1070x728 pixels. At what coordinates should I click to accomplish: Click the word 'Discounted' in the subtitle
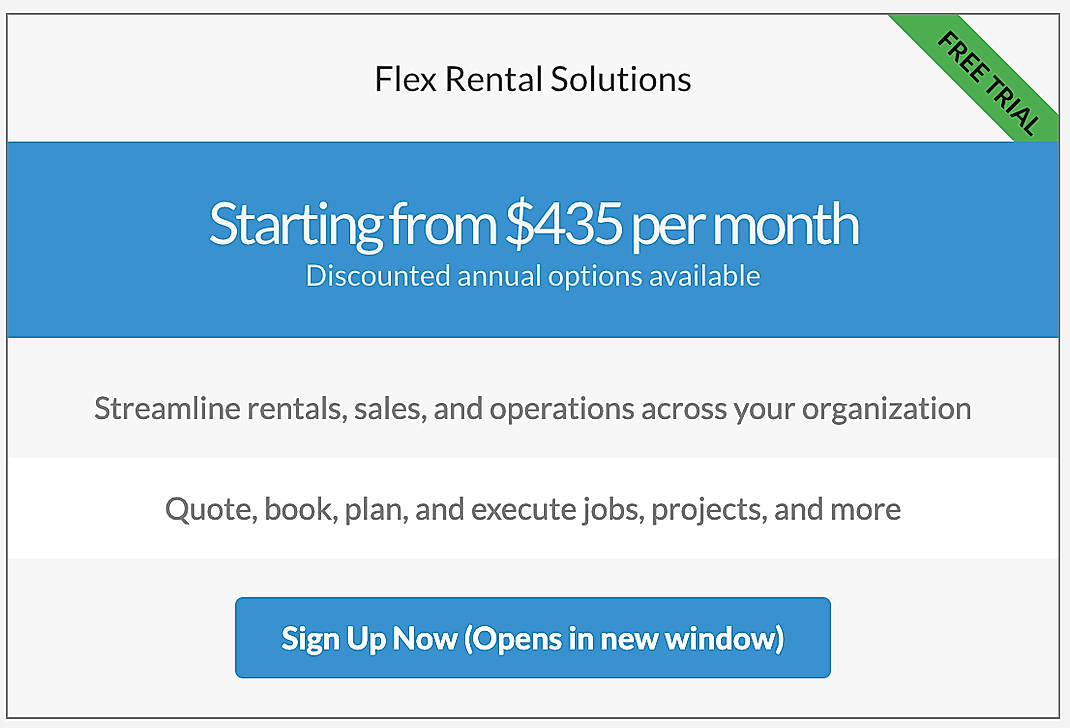point(378,275)
